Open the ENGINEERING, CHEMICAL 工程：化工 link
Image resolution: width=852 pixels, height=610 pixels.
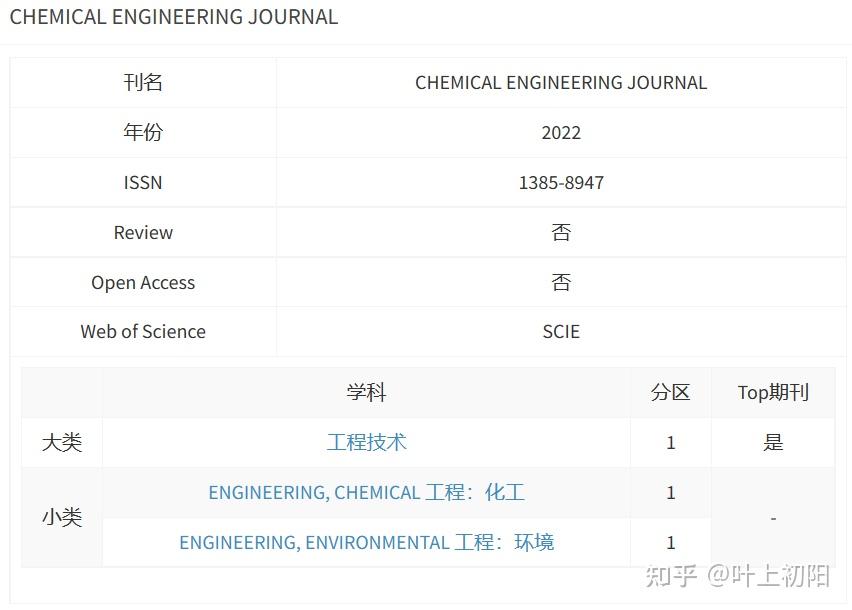pos(367,492)
